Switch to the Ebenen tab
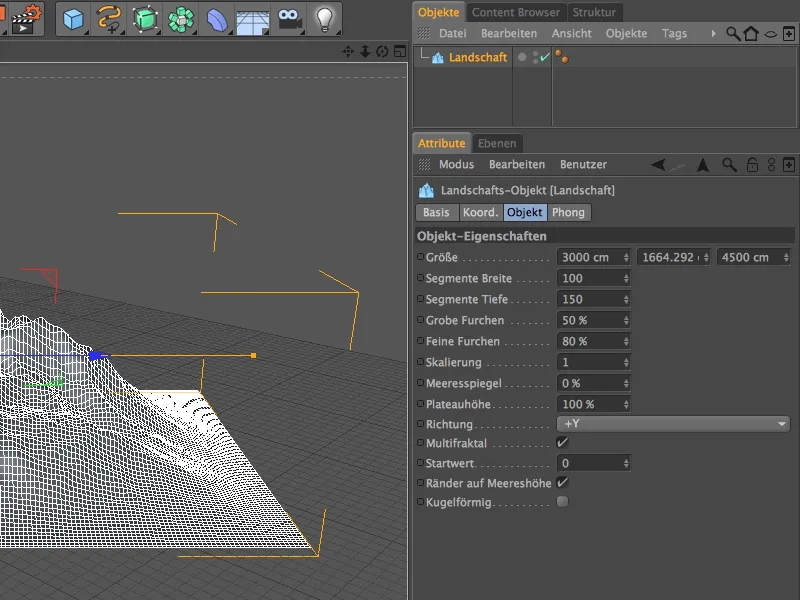Screen dimensions: 800x600 497,143
